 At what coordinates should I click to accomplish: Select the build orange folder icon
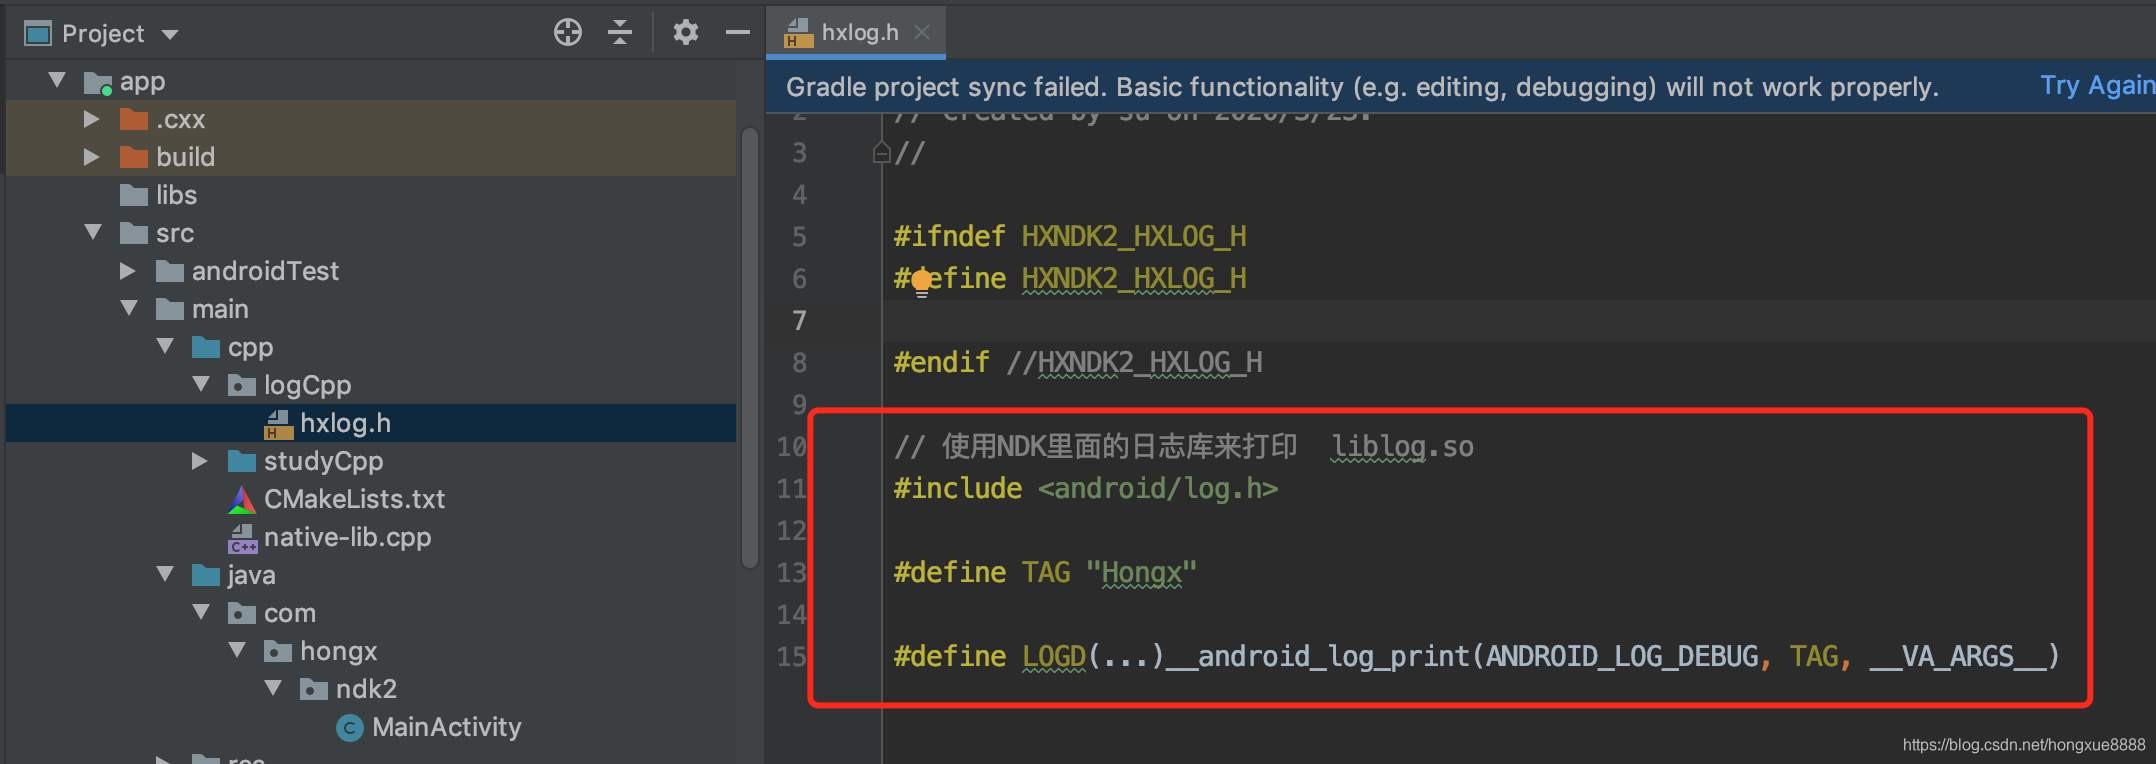(134, 158)
